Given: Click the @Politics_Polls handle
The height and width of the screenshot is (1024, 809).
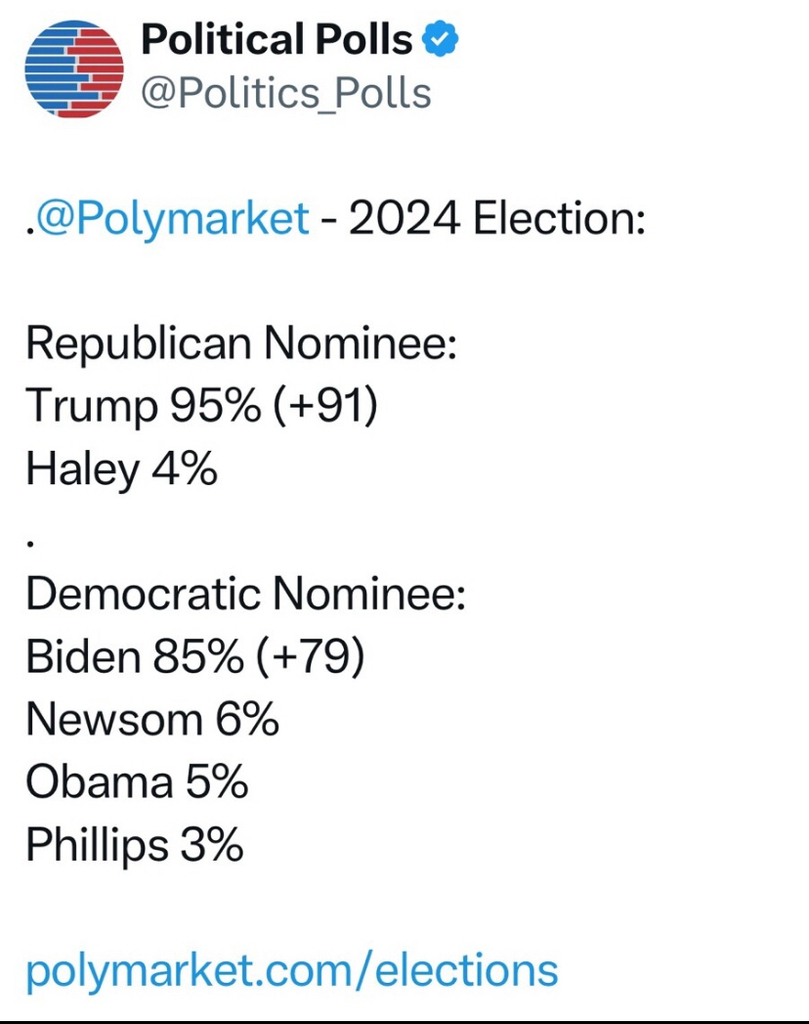Looking at the screenshot, I should pyautogui.click(x=286, y=93).
